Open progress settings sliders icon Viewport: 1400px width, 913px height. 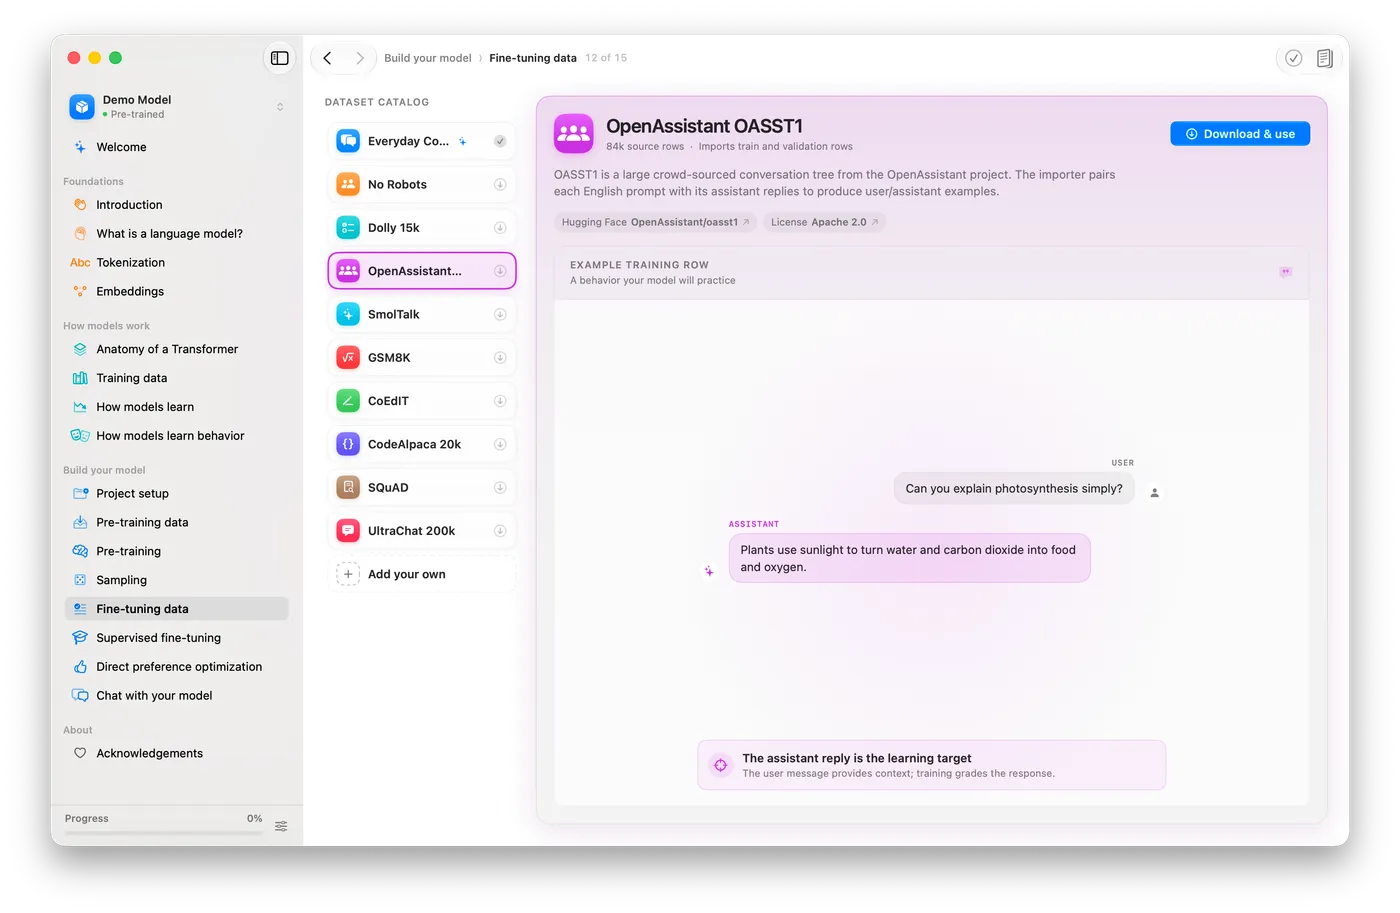[281, 826]
